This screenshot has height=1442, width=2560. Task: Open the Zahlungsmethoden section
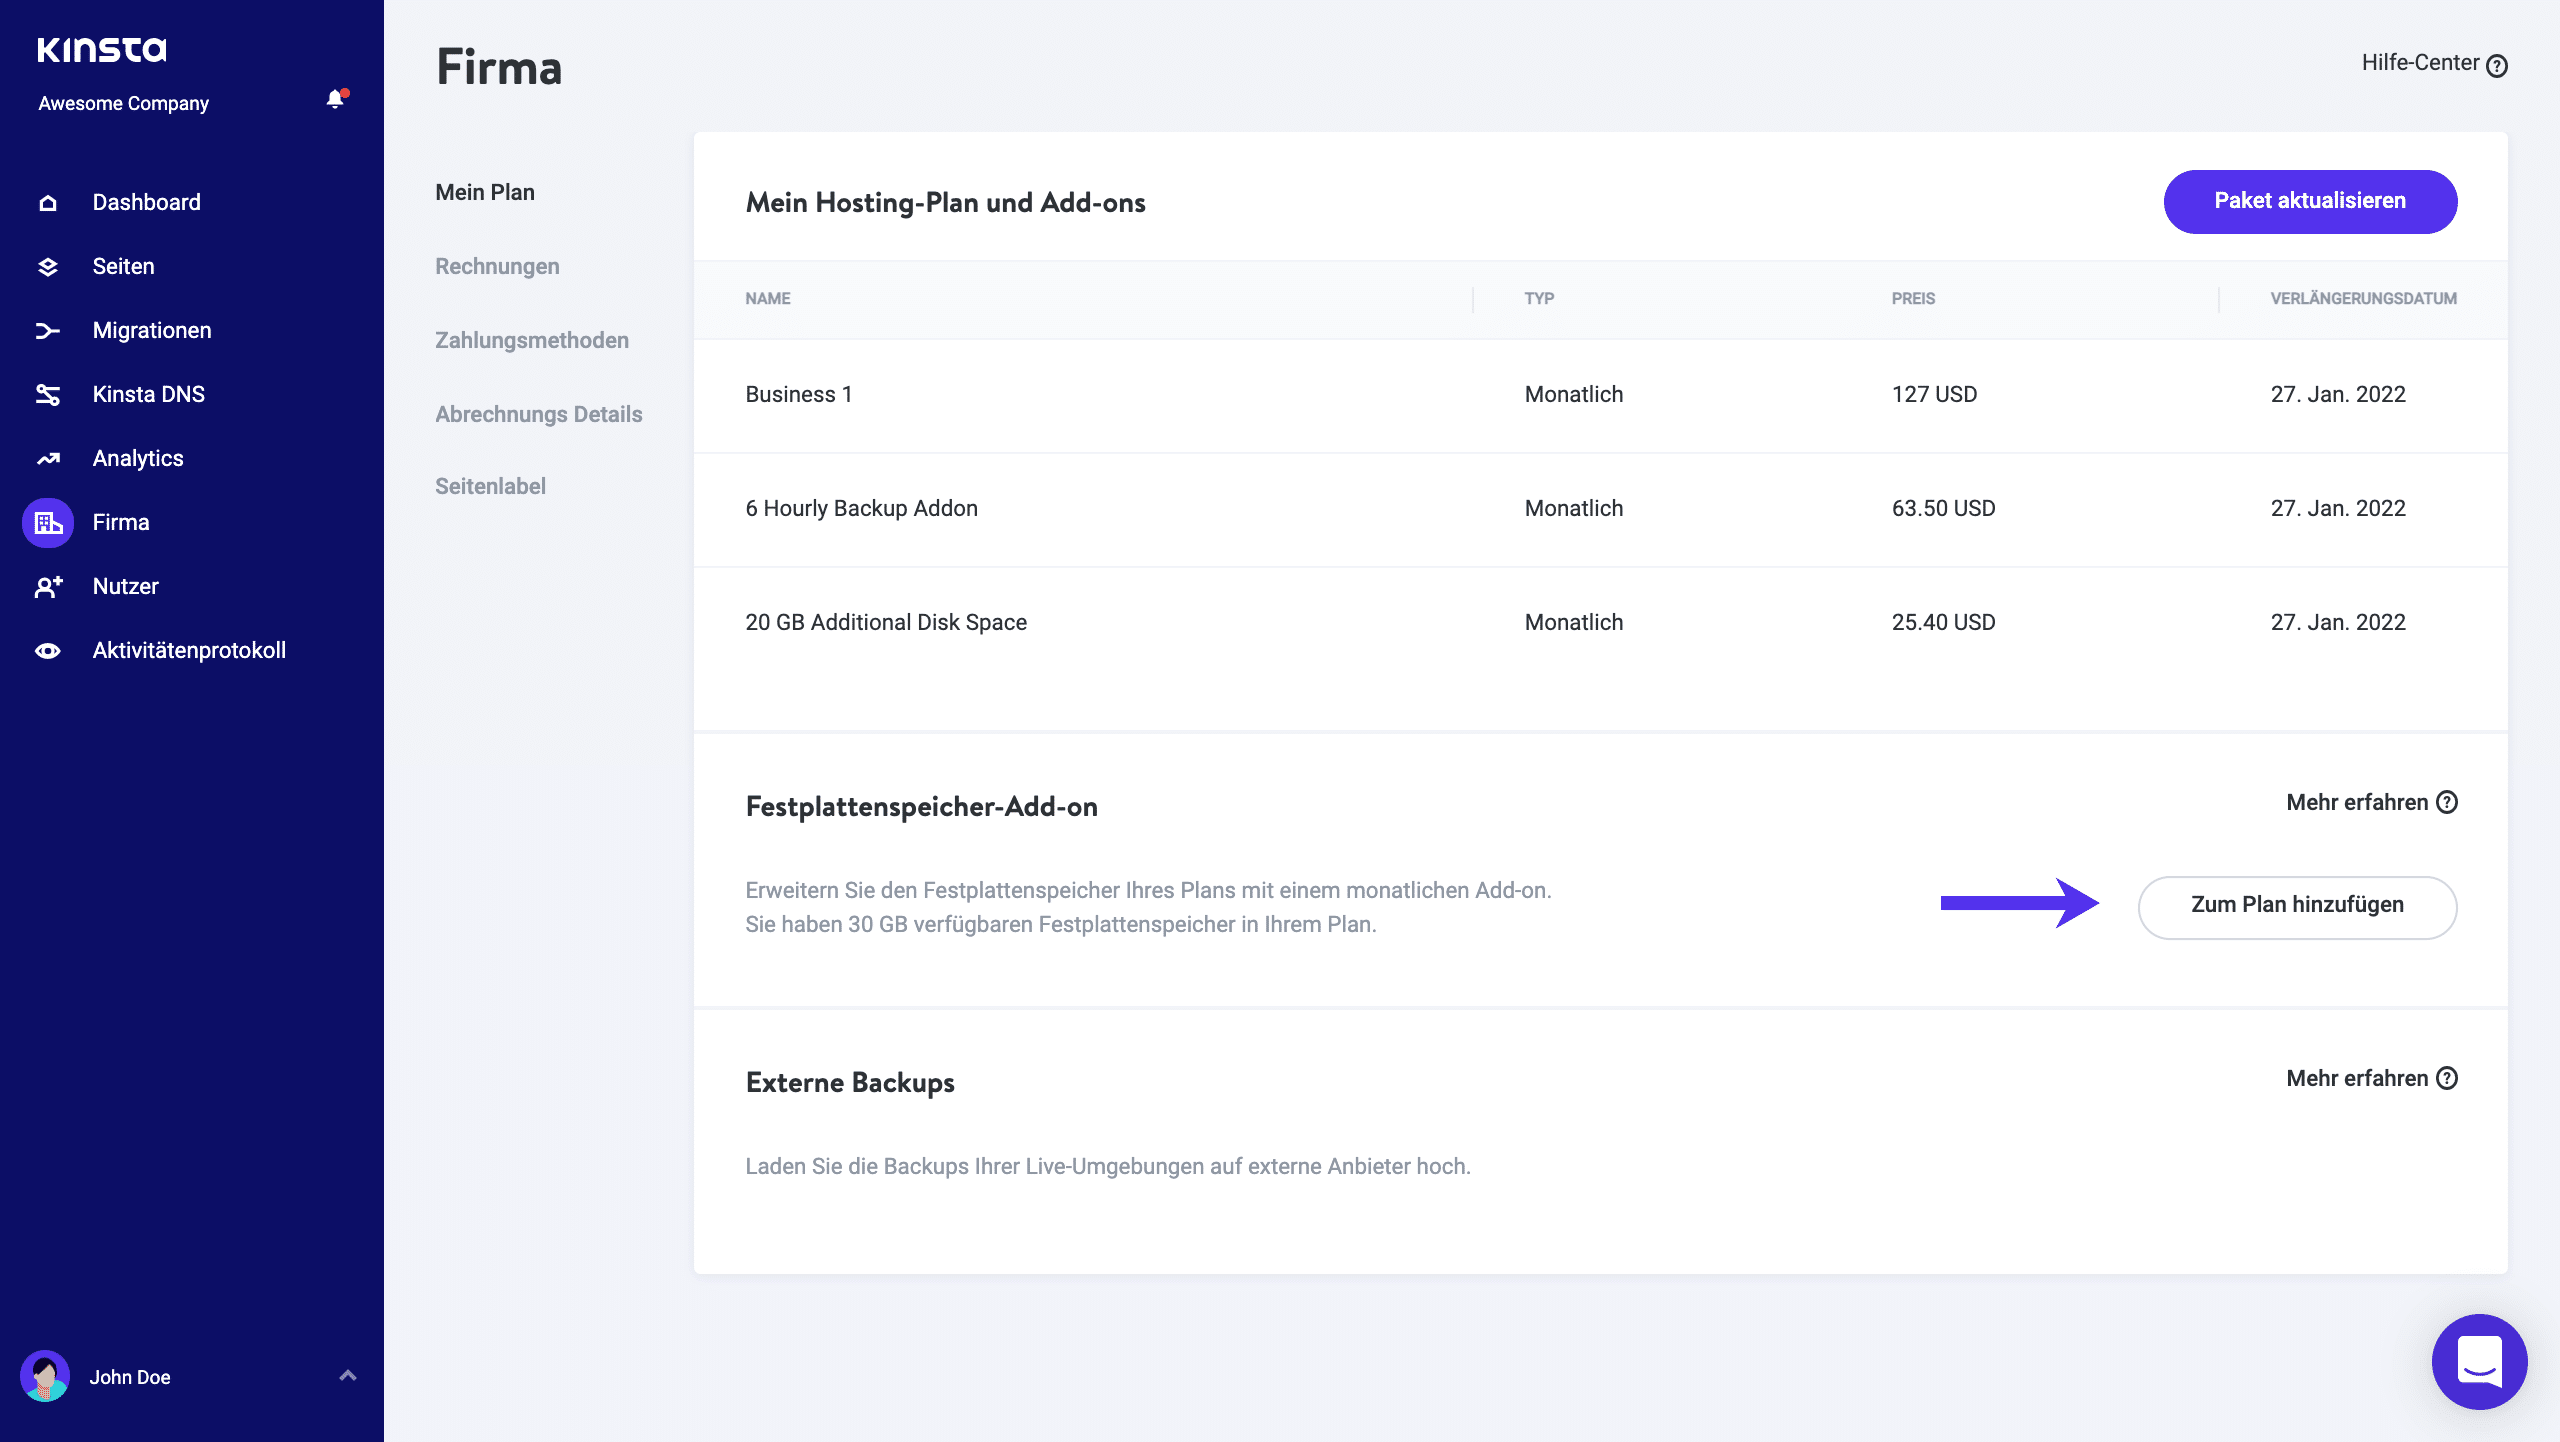(531, 339)
